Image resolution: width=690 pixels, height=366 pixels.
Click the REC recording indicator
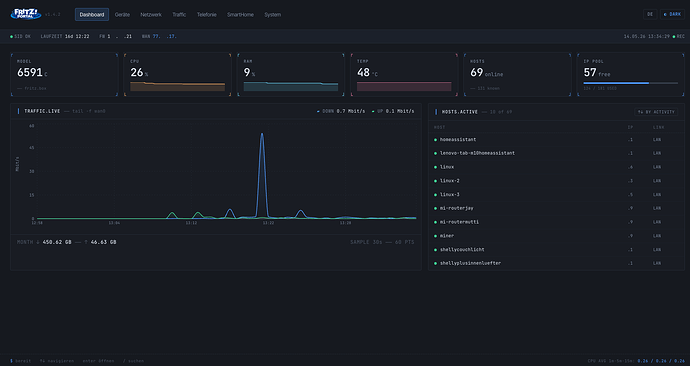tap(679, 37)
